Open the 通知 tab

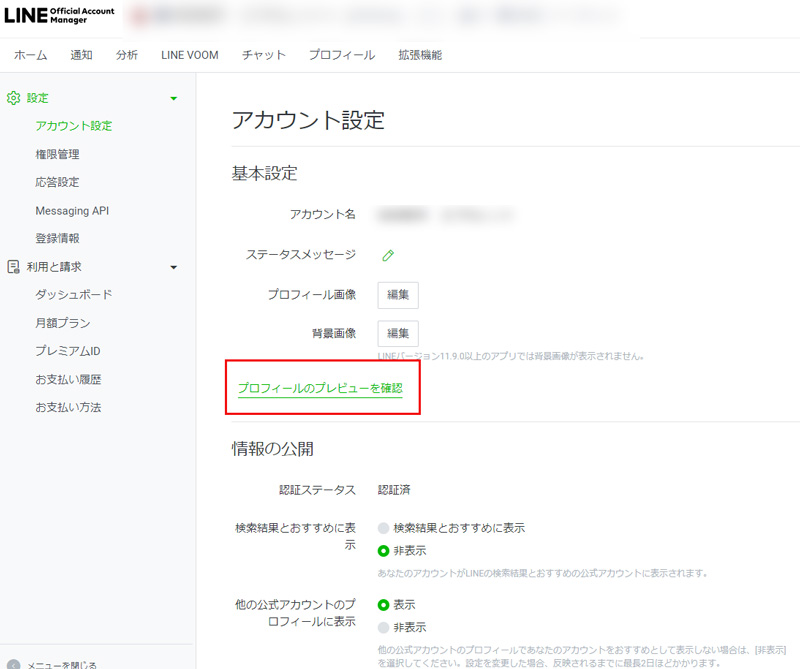point(81,55)
